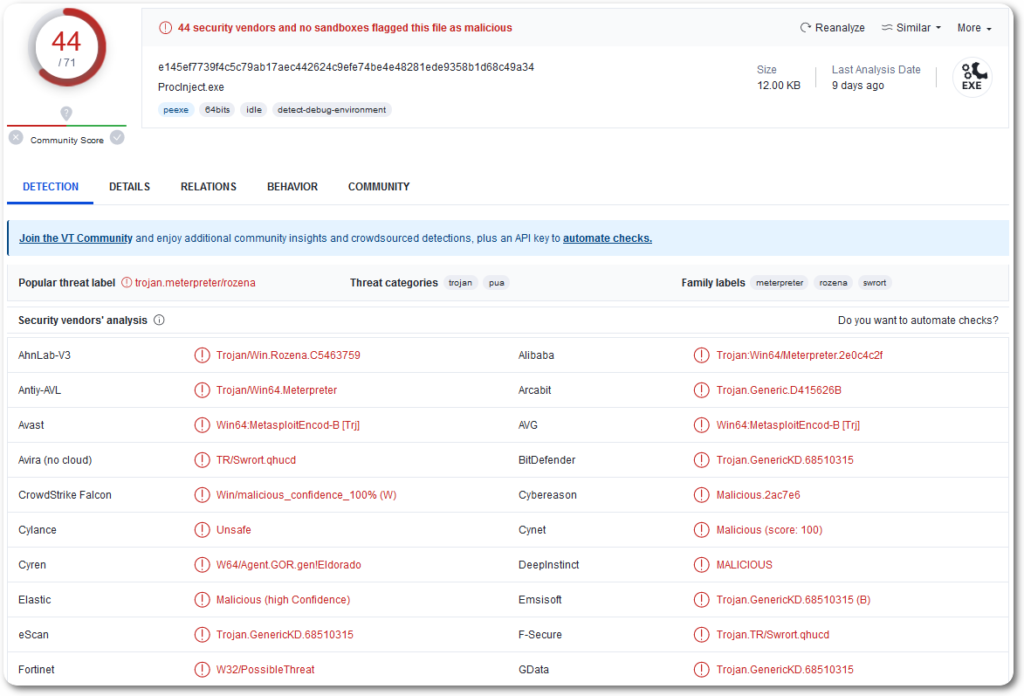Switch to the Behavior tab
The image size is (1024, 696).
(x=292, y=187)
